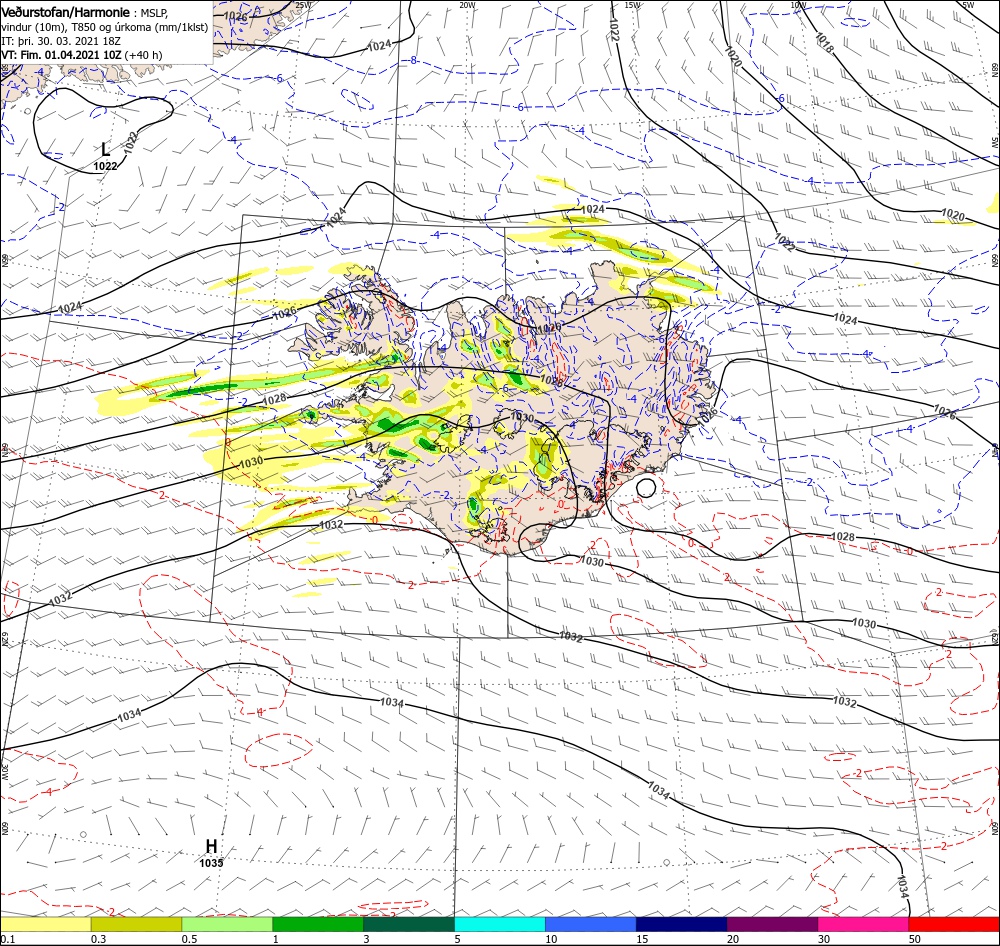Click the 'IT: þri. 30. 03. 2021 18Z' line
This screenshot has width=1000, height=946.
tap(61, 40)
